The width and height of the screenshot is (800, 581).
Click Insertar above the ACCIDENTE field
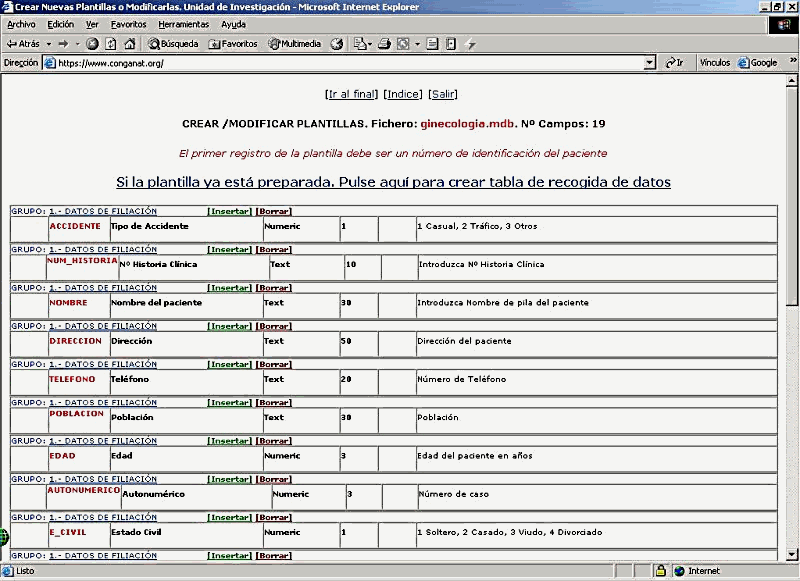click(229, 212)
